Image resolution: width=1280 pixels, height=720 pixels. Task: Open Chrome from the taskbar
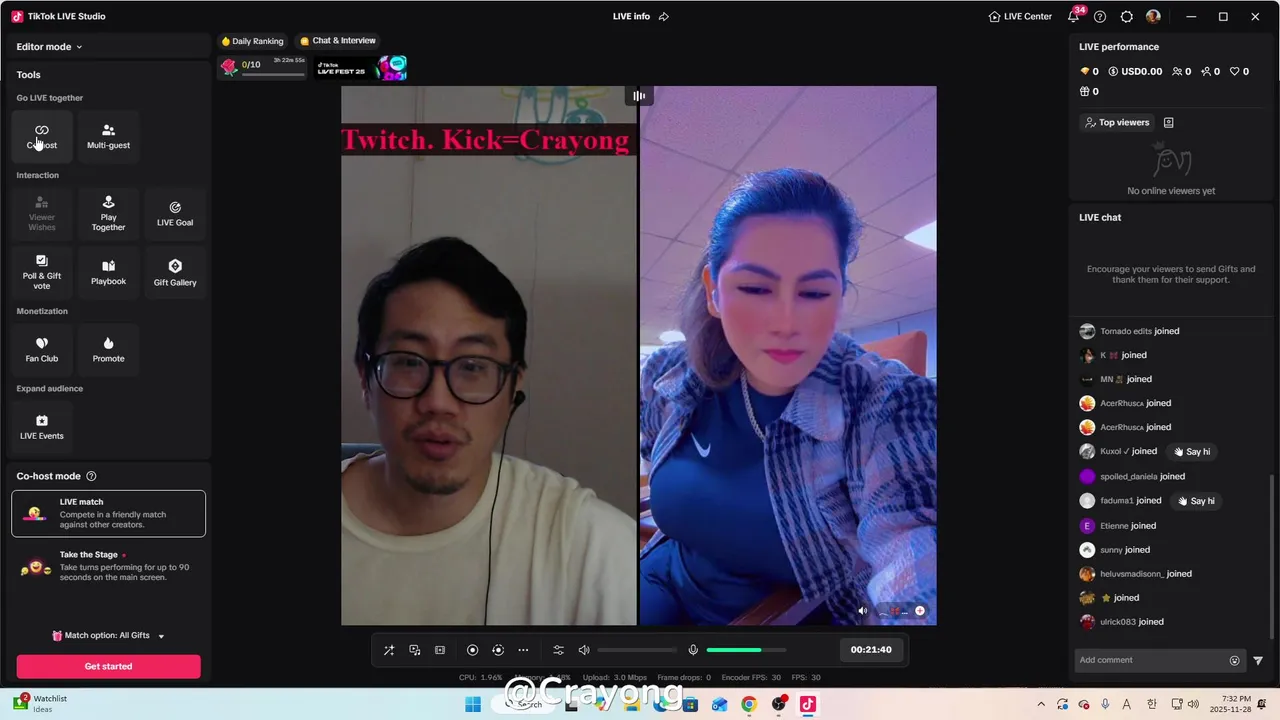pos(749,704)
